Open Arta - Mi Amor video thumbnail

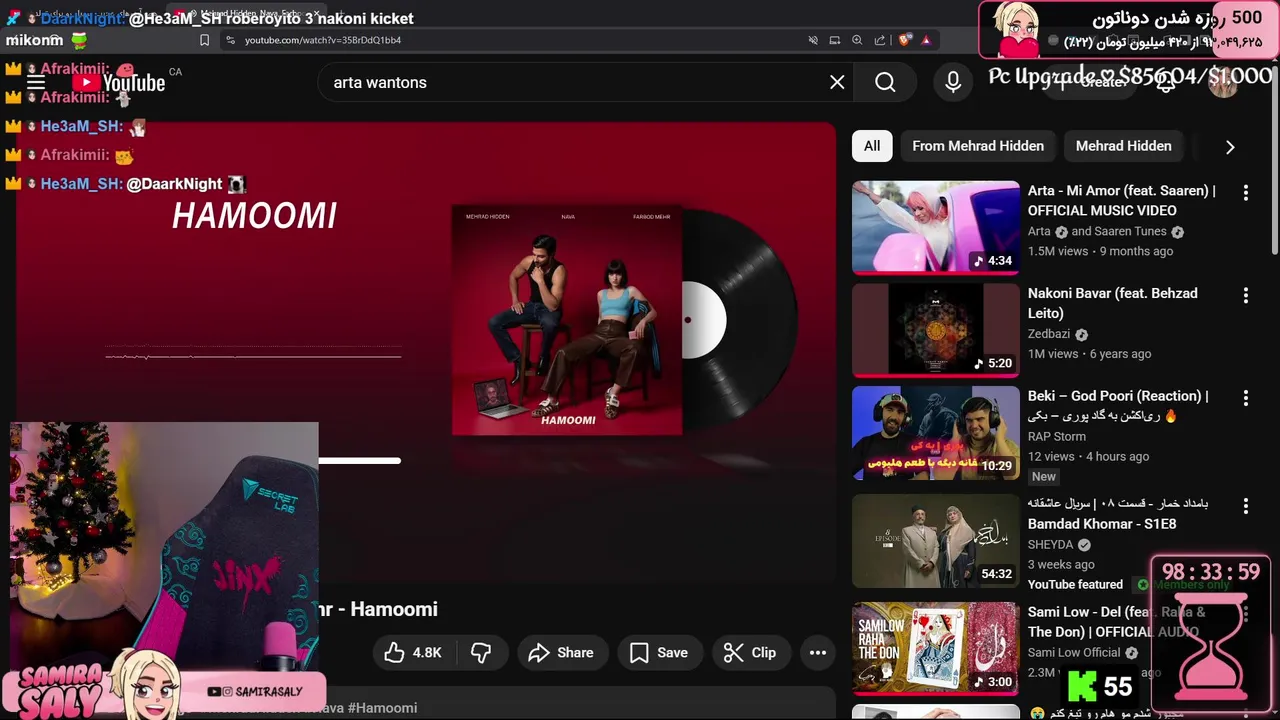coord(936,227)
